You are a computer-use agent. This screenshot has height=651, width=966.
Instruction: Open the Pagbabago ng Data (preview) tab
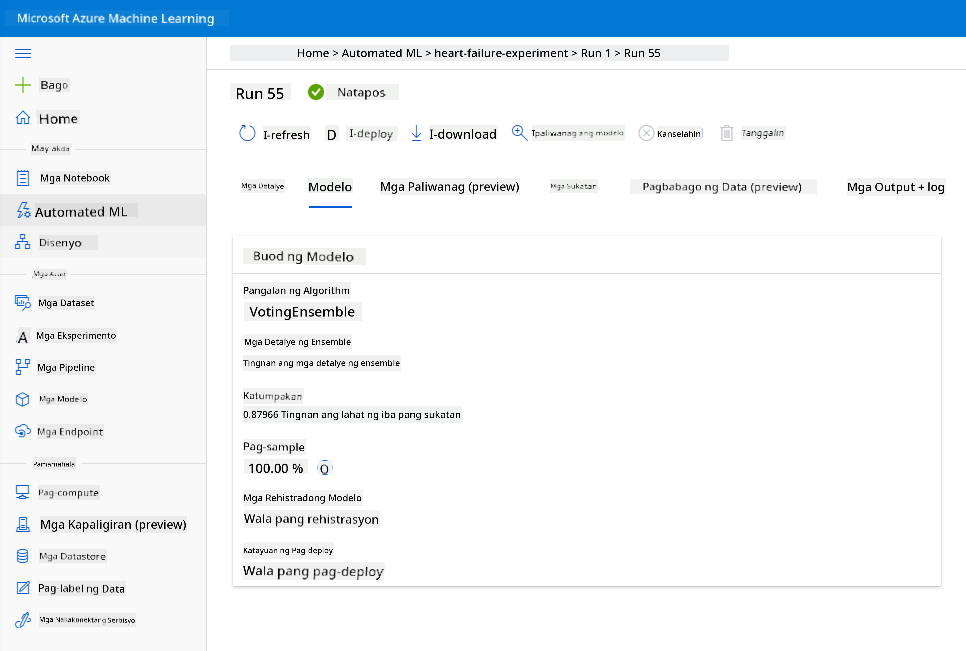point(722,187)
